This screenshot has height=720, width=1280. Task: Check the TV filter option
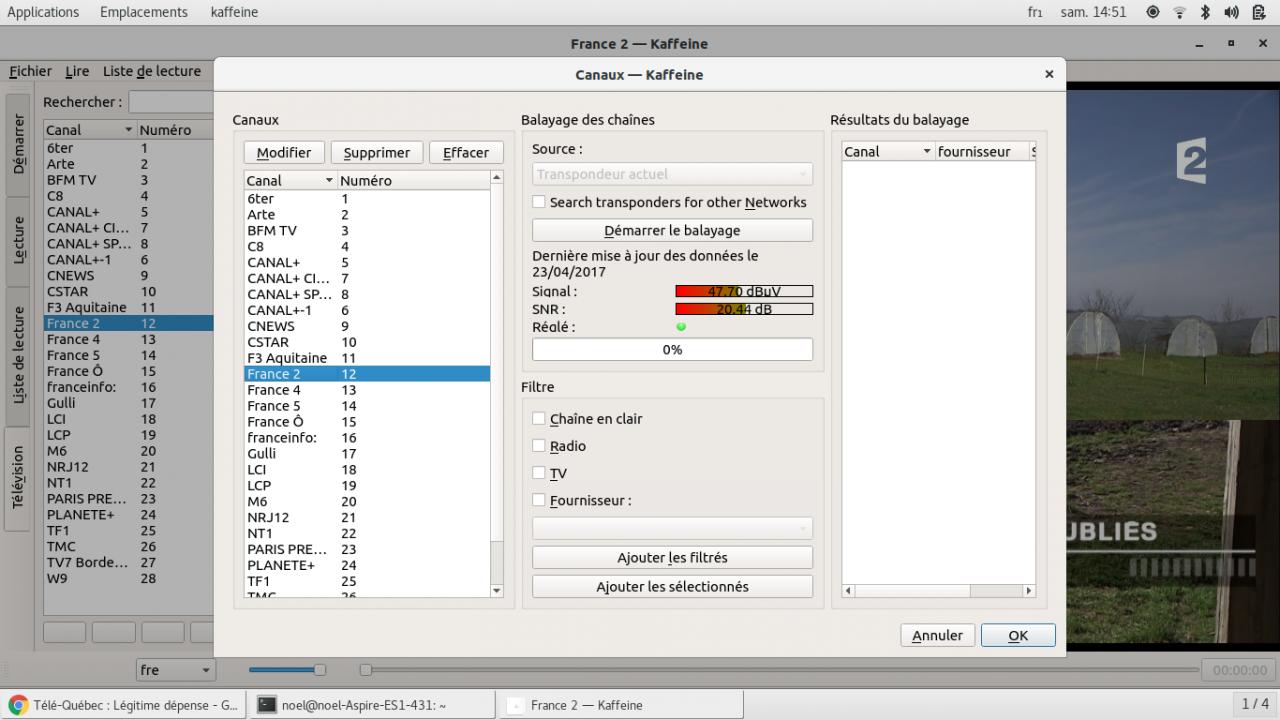[x=550, y=473]
